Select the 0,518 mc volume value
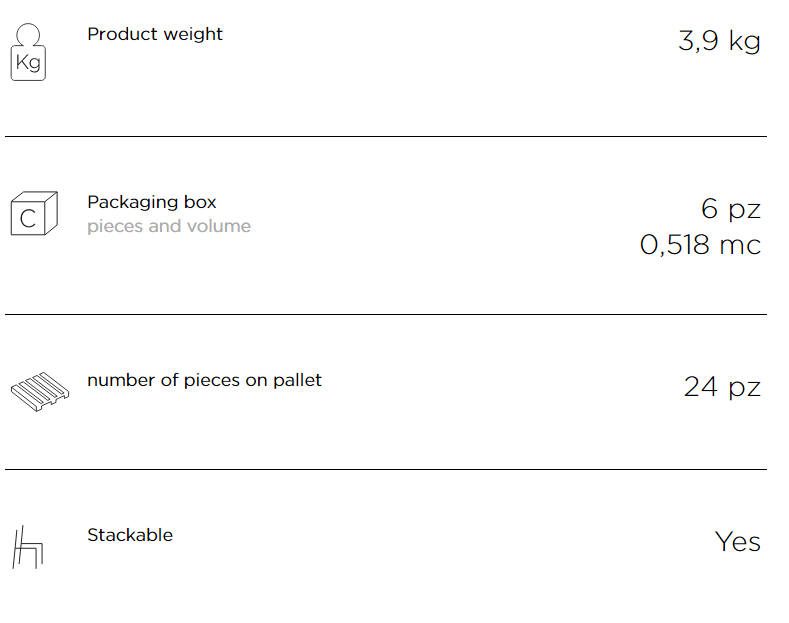The width and height of the screenshot is (789, 623). pyautogui.click(x=700, y=245)
